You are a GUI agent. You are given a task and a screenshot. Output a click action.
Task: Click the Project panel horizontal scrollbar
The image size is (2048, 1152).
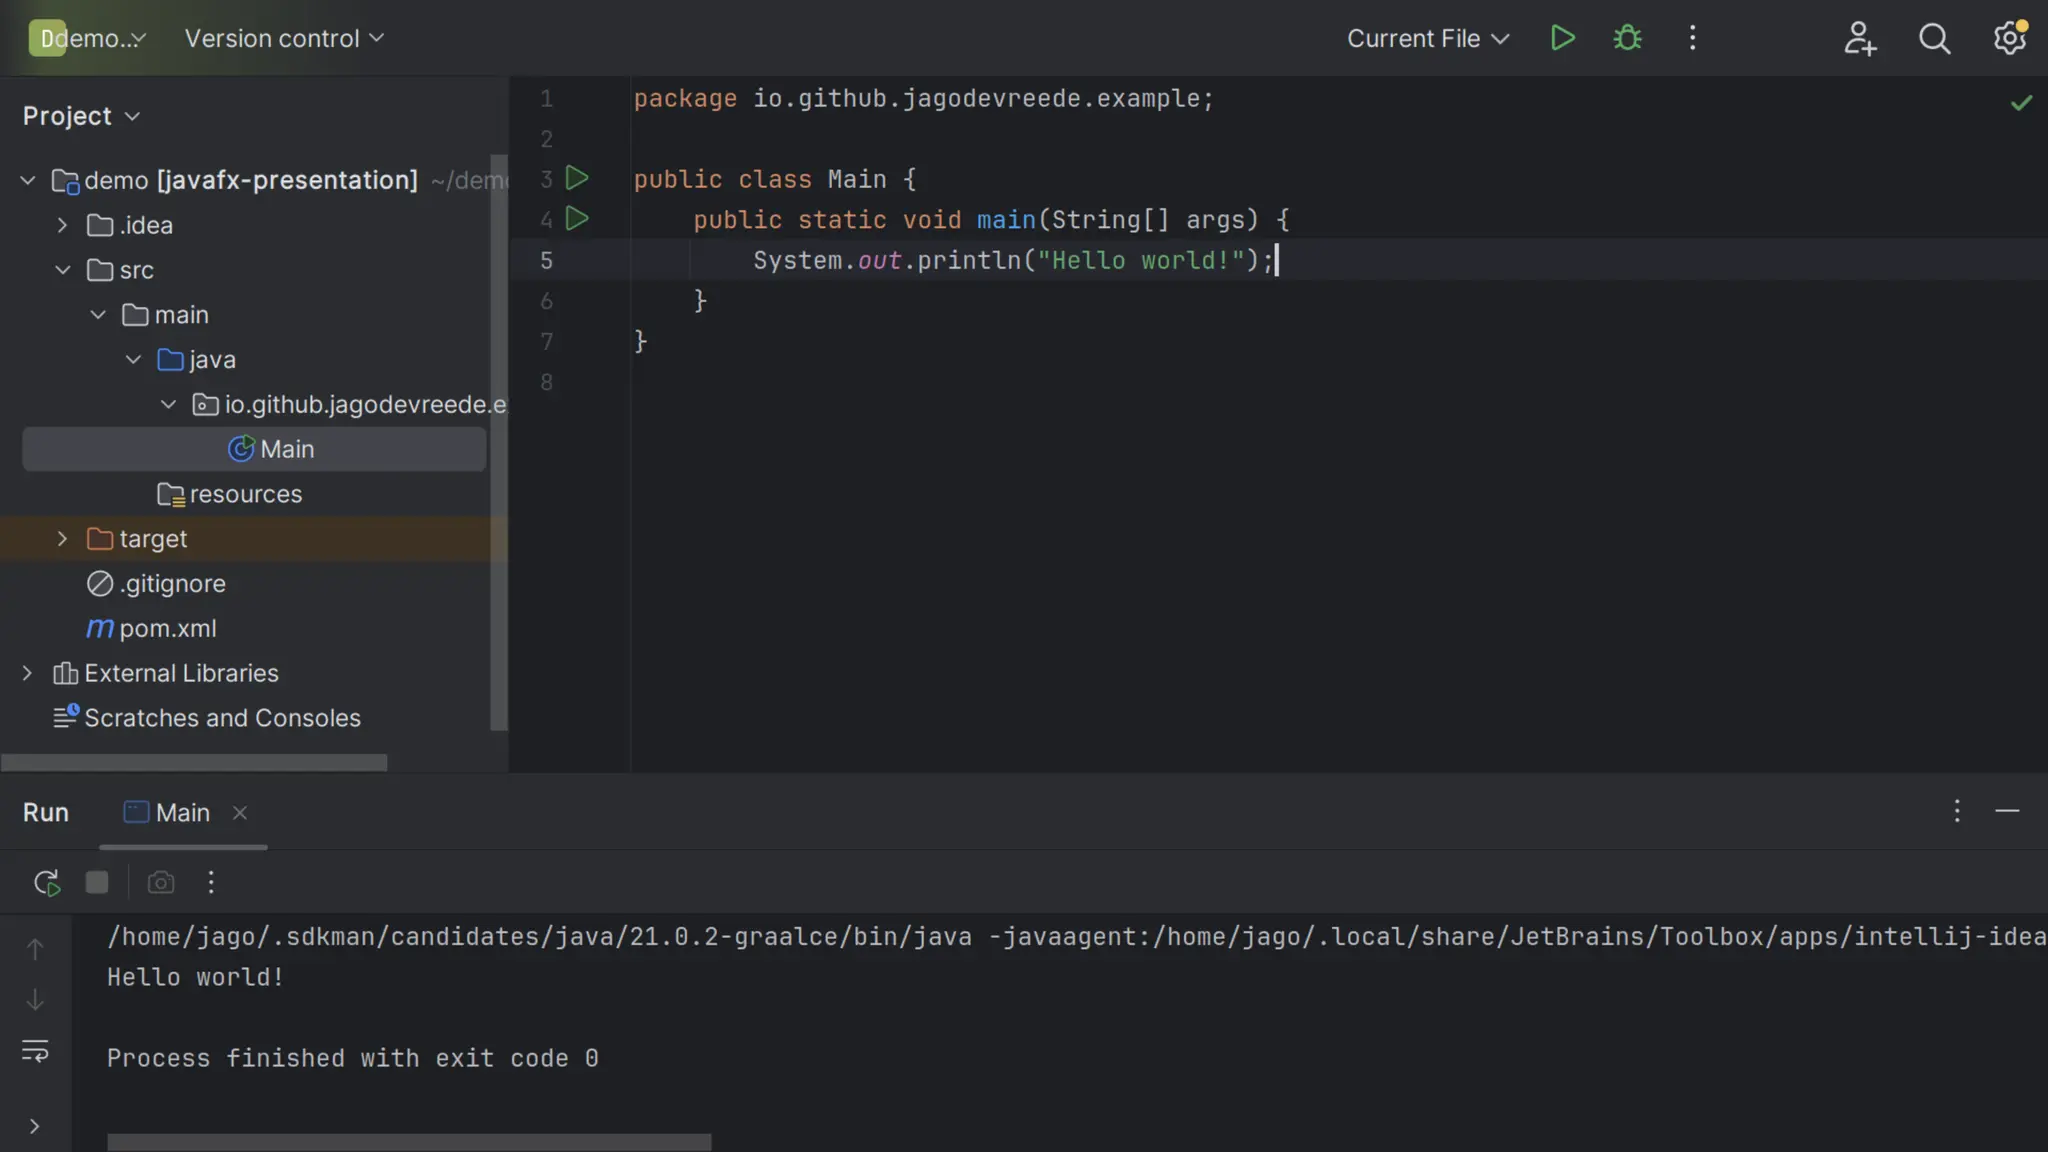[194, 762]
